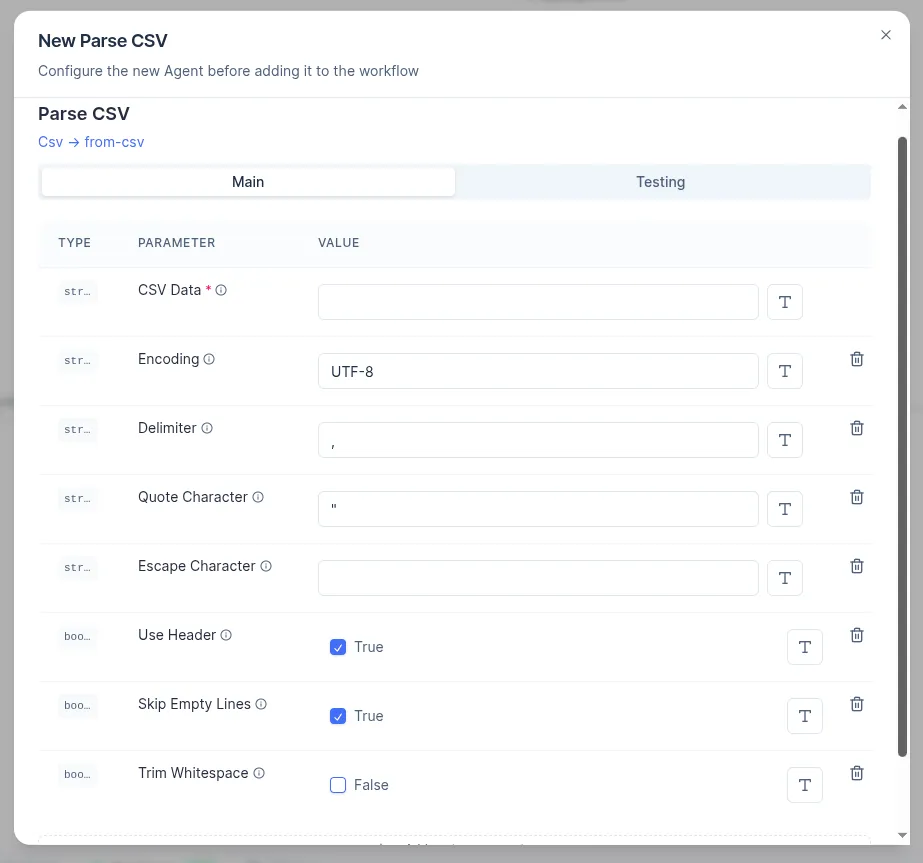
Task: Click the T icon for Skip Empty Lines
Action: [804, 715]
